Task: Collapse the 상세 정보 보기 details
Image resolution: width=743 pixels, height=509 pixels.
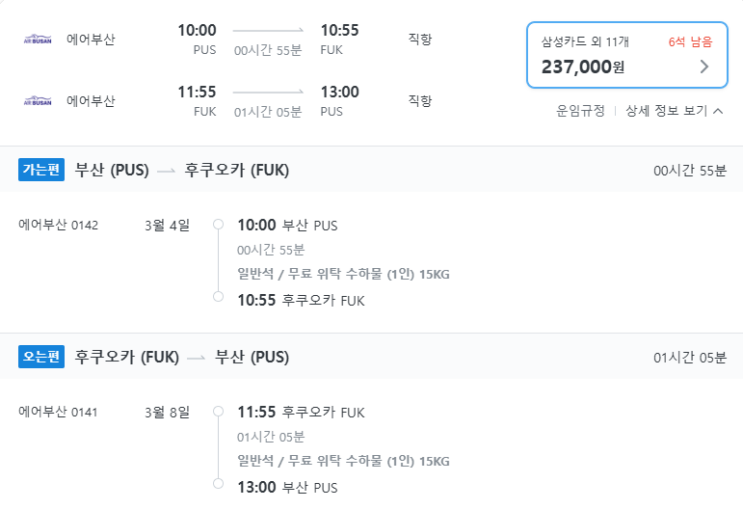Action: coord(674,111)
